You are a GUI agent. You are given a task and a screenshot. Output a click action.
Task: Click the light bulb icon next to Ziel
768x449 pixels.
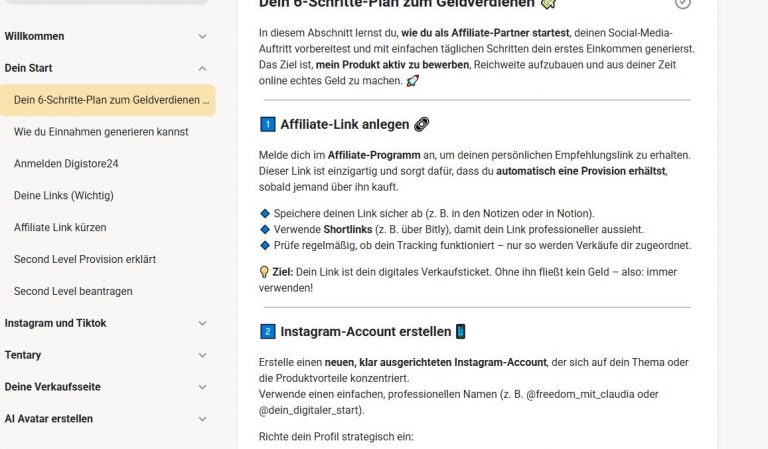[x=264, y=272]
